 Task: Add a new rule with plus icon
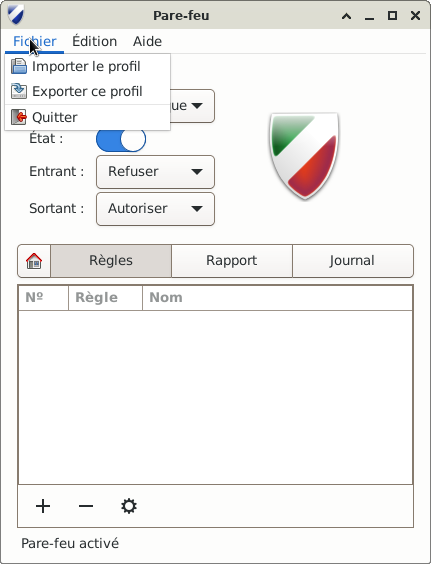coord(43,506)
